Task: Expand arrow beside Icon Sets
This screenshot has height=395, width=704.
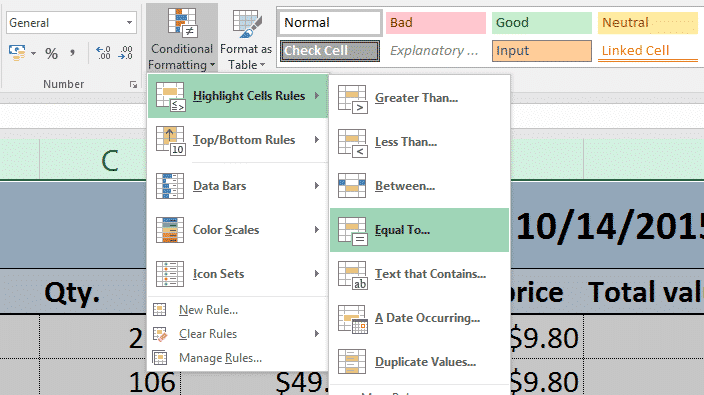Action: [317, 273]
